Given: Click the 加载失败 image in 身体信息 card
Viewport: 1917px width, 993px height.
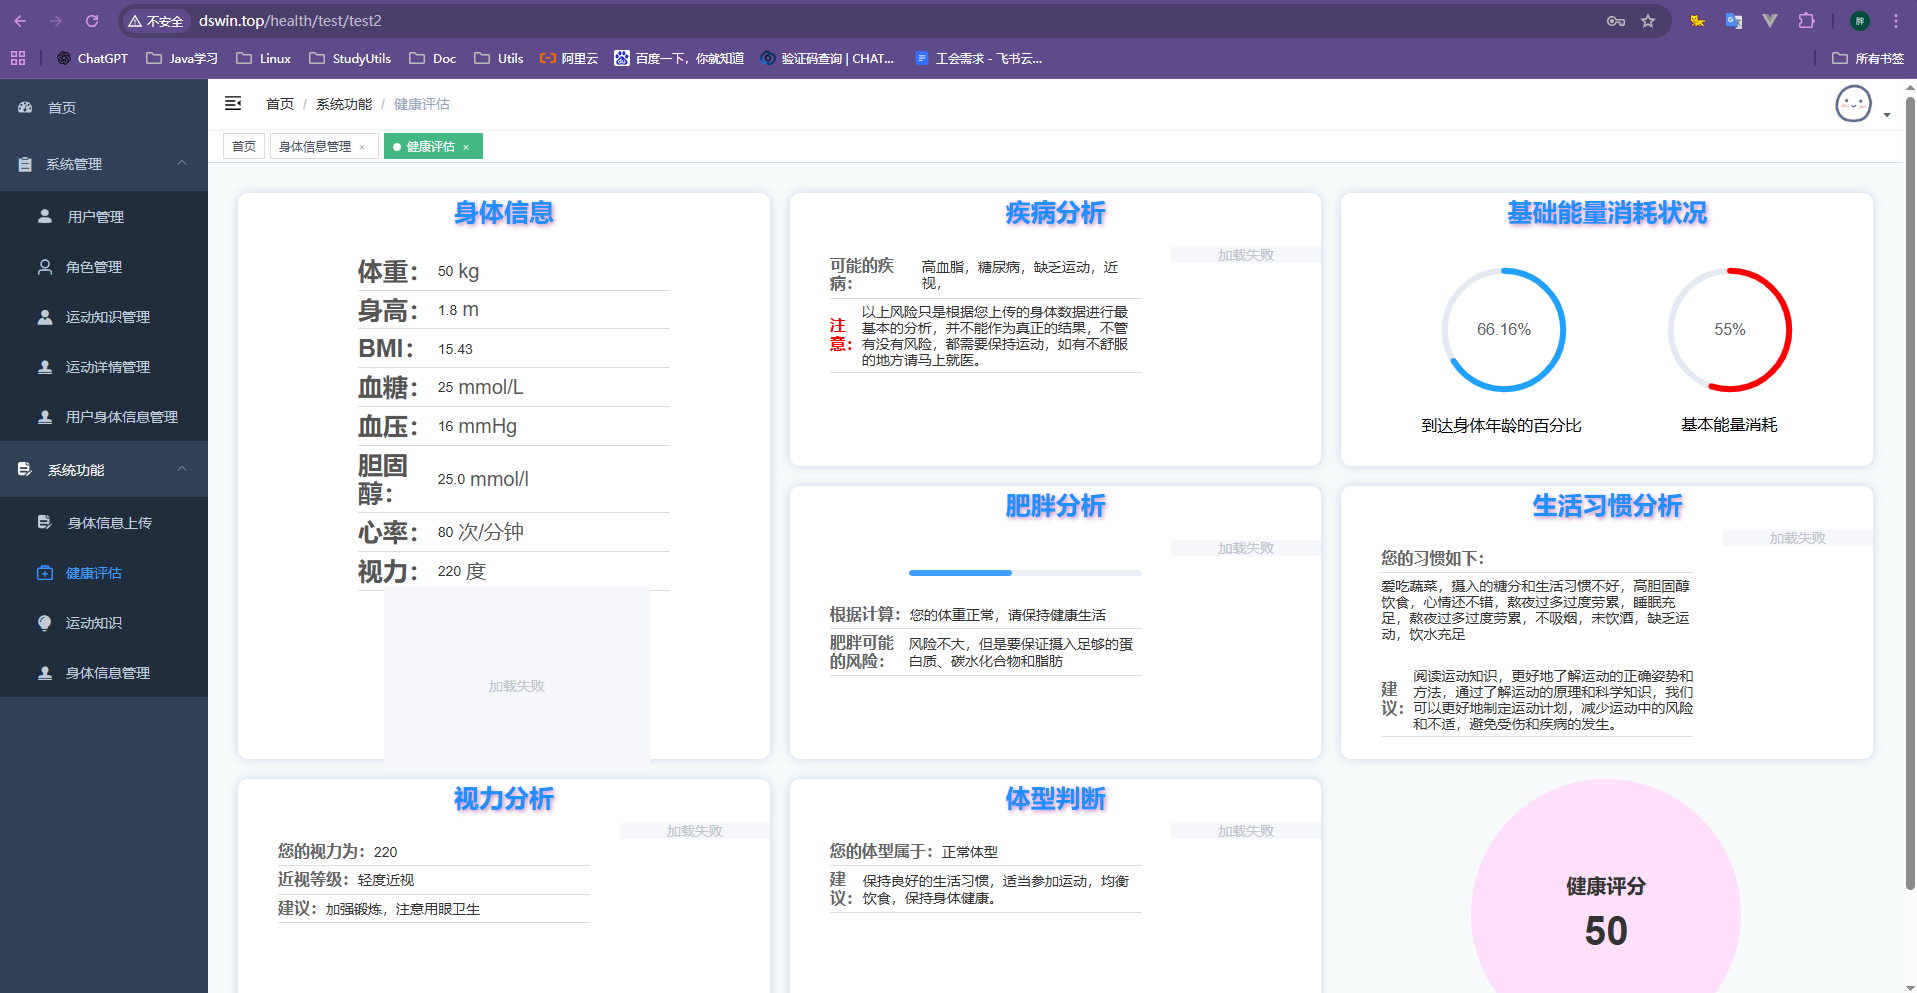Looking at the screenshot, I should coord(516,686).
